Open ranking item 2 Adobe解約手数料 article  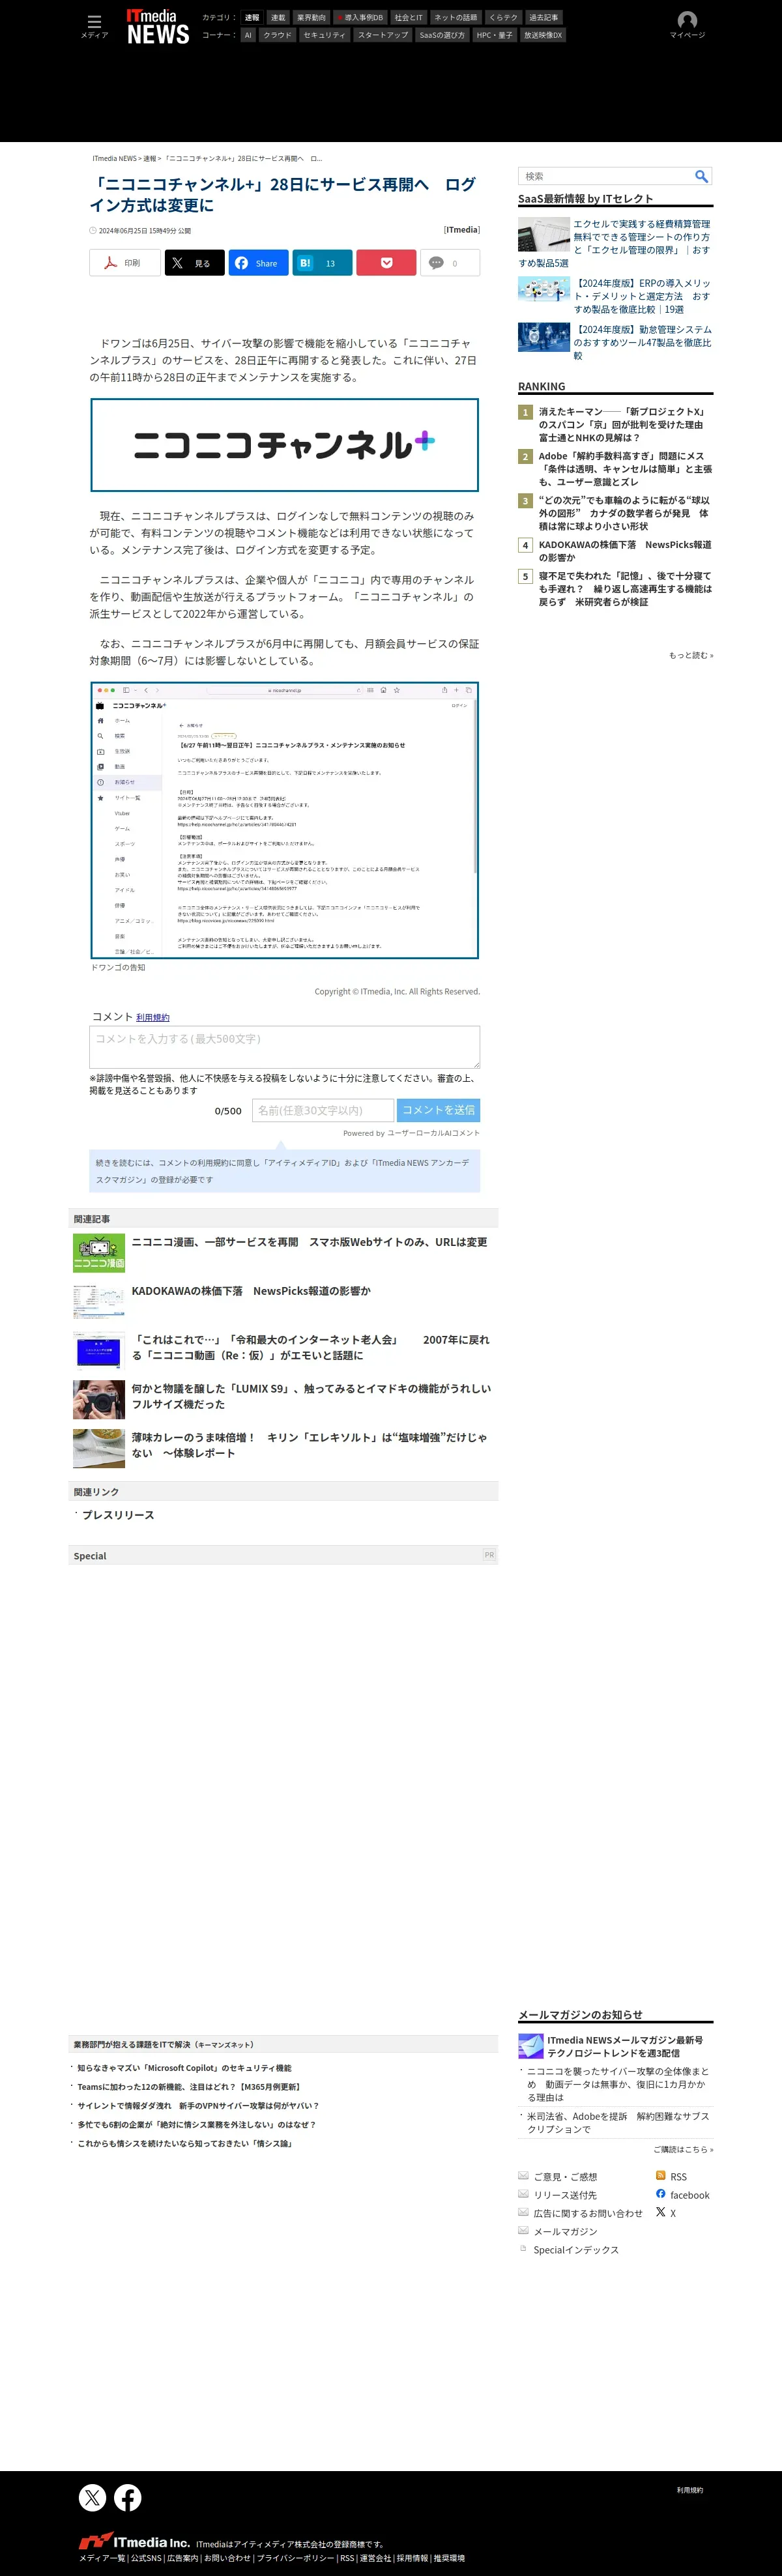tap(625, 469)
